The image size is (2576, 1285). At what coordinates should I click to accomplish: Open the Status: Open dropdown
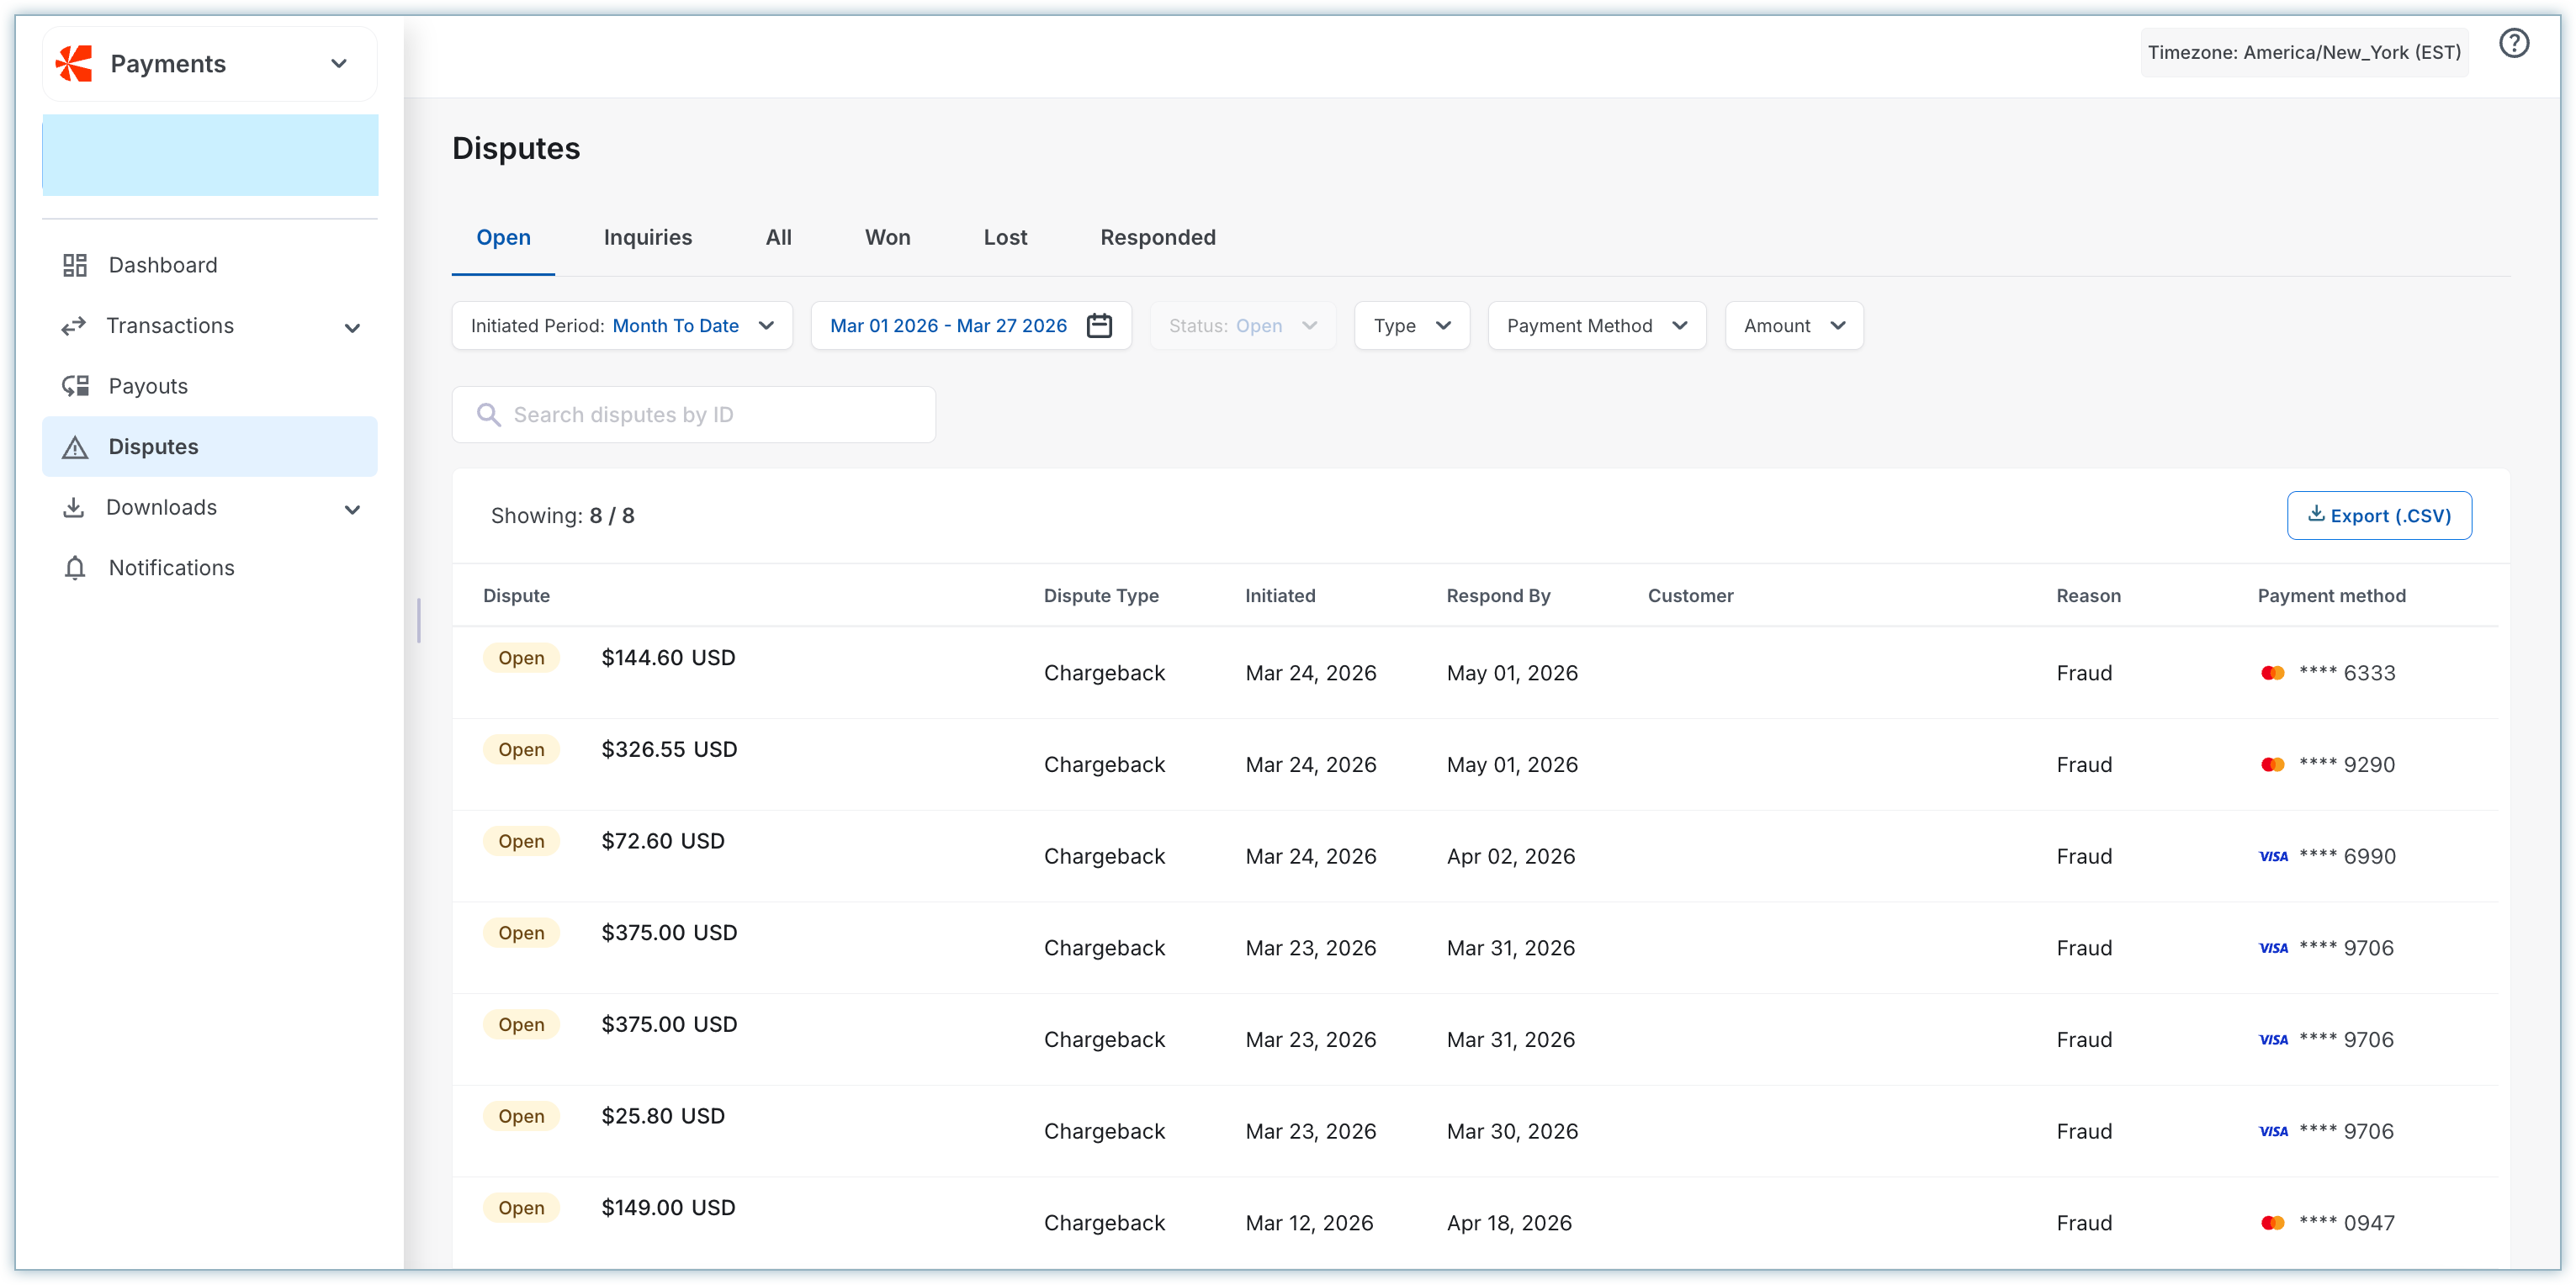[x=1242, y=326]
